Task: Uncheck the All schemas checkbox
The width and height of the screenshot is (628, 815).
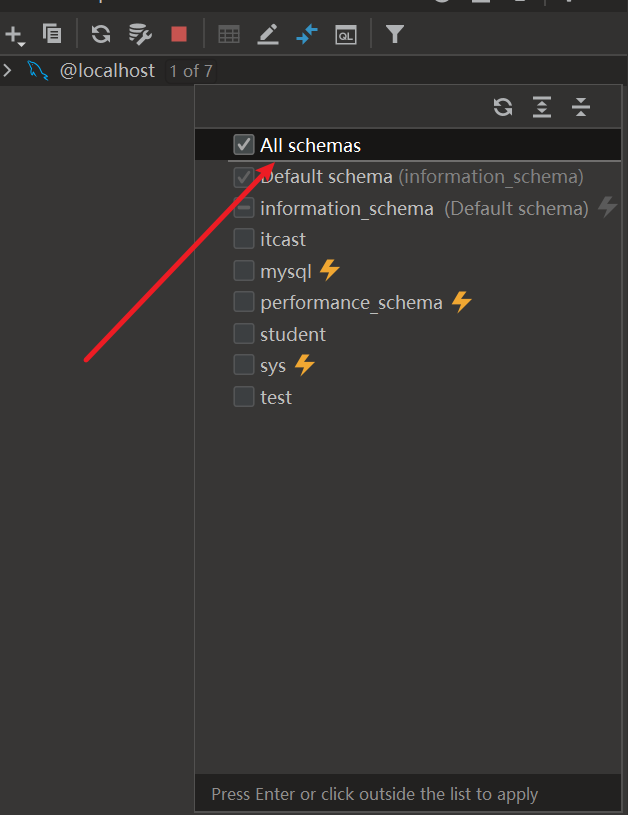Action: tap(244, 145)
